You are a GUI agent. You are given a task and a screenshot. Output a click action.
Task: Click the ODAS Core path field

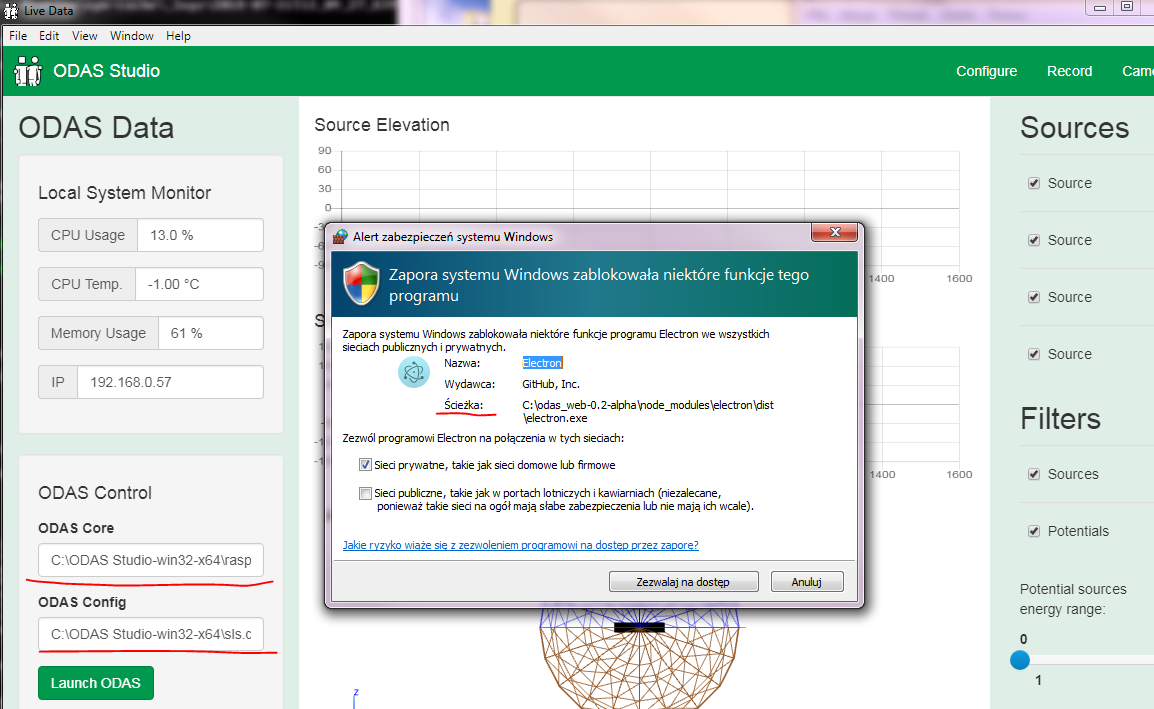(151, 560)
